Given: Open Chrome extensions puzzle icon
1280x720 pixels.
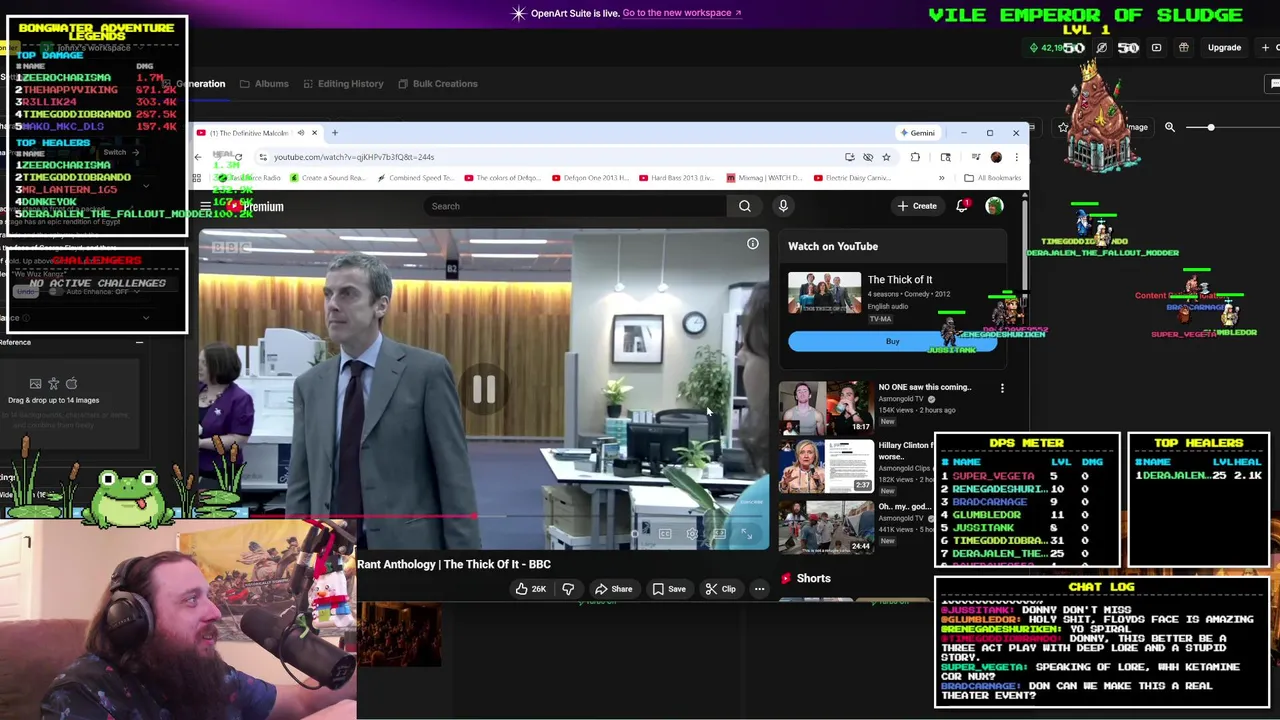Looking at the screenshot, I should (915, 157).
